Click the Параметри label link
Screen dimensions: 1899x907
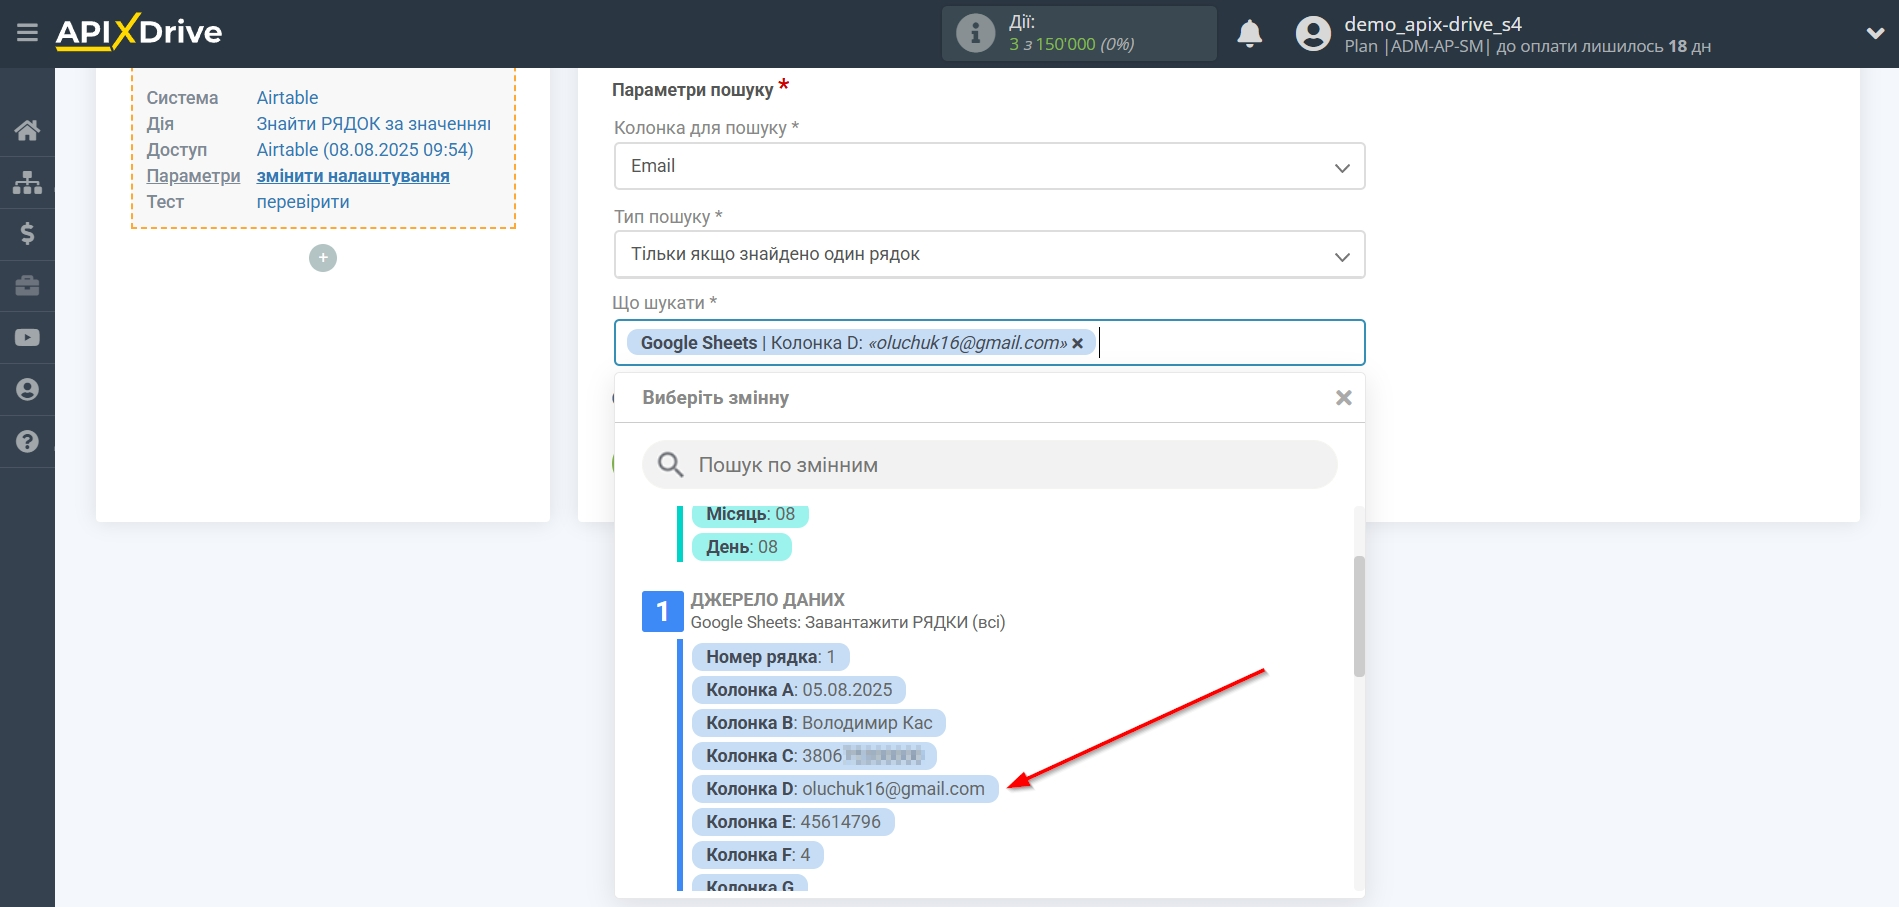193,176
